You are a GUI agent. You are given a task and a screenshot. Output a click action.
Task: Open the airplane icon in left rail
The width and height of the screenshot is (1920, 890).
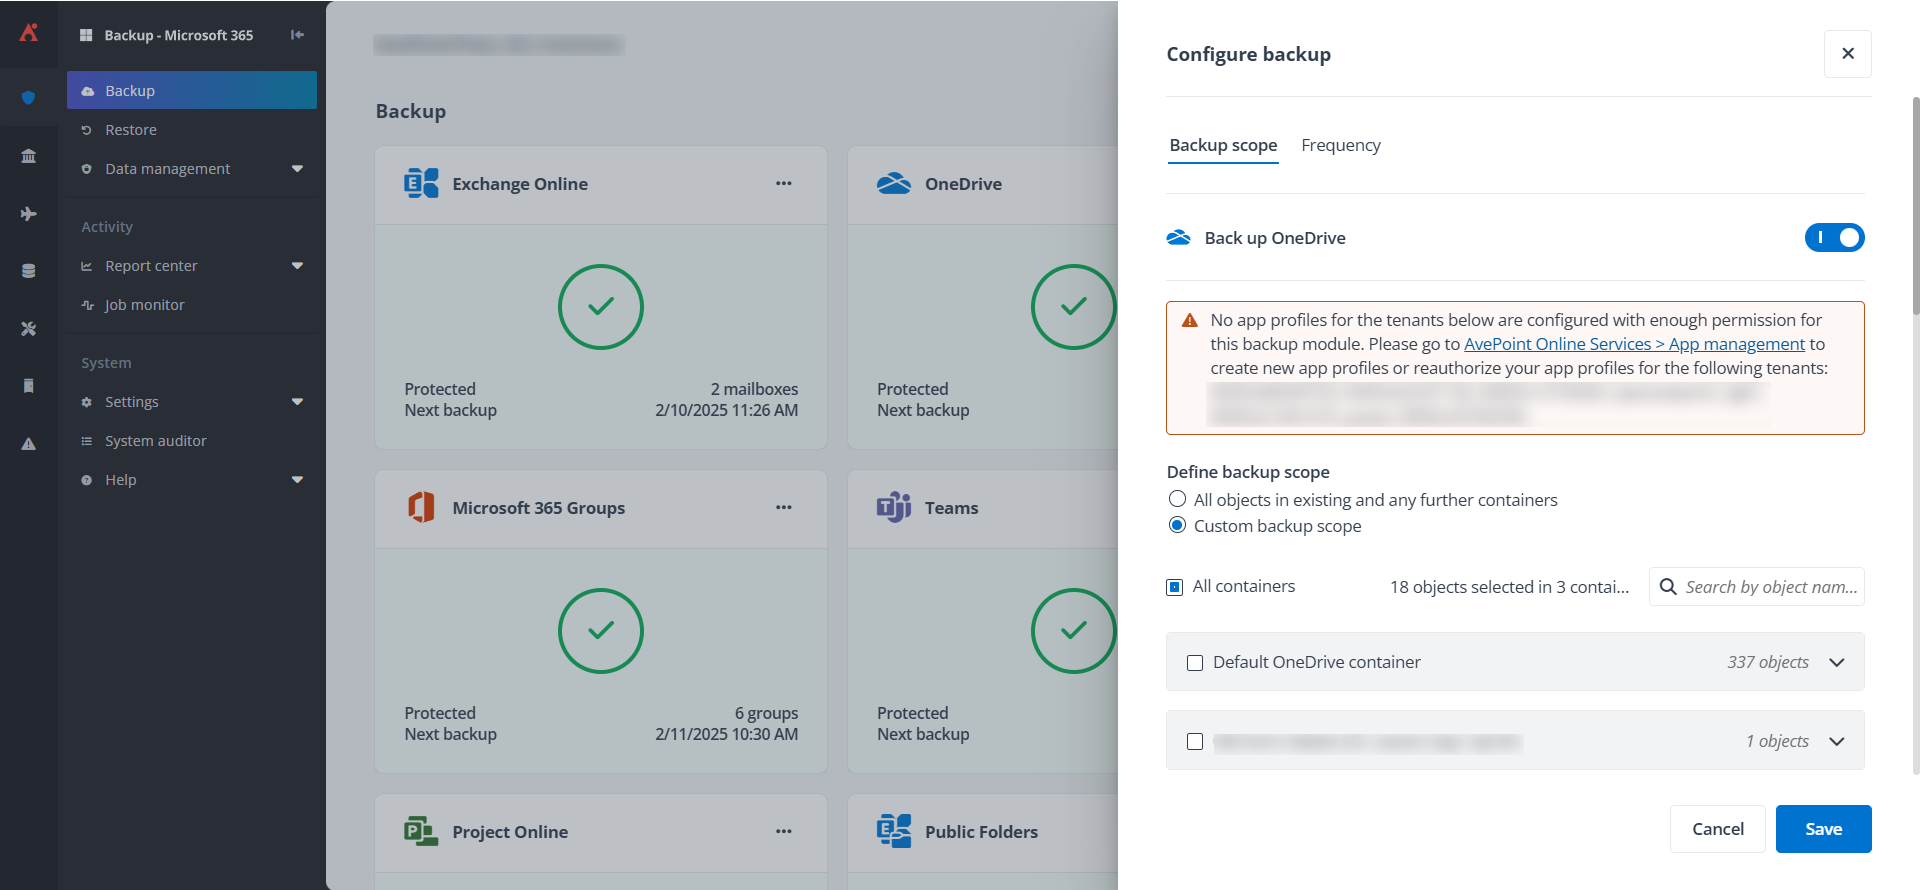29,214
